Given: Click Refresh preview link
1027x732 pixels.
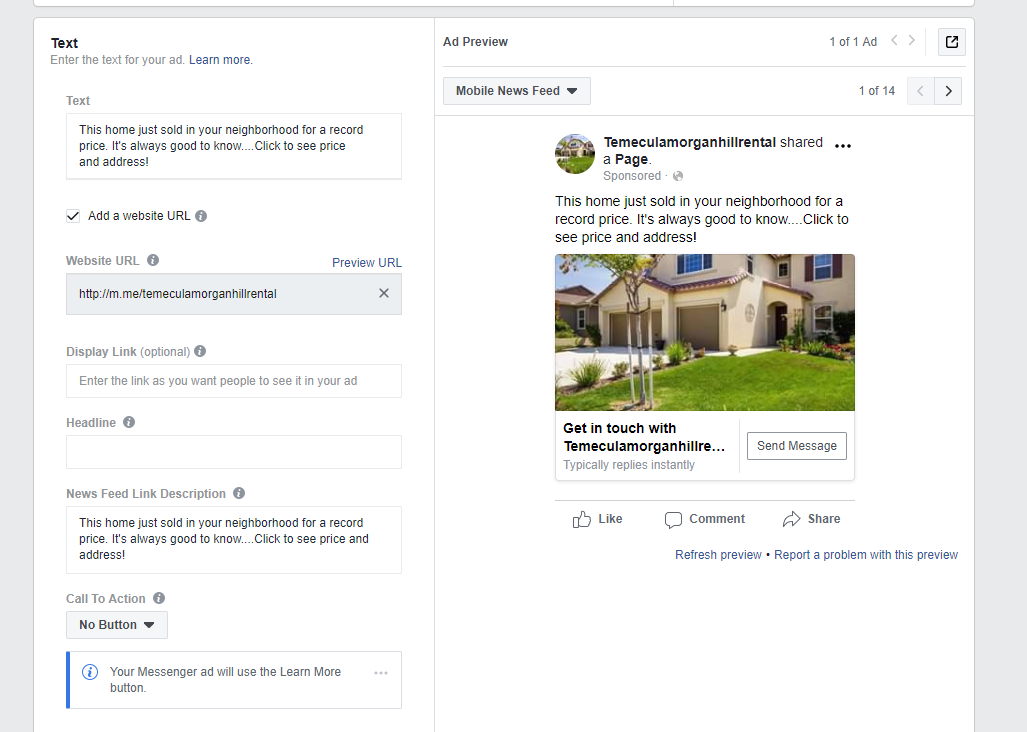Looking at the screenshot, I should point(718,555).
